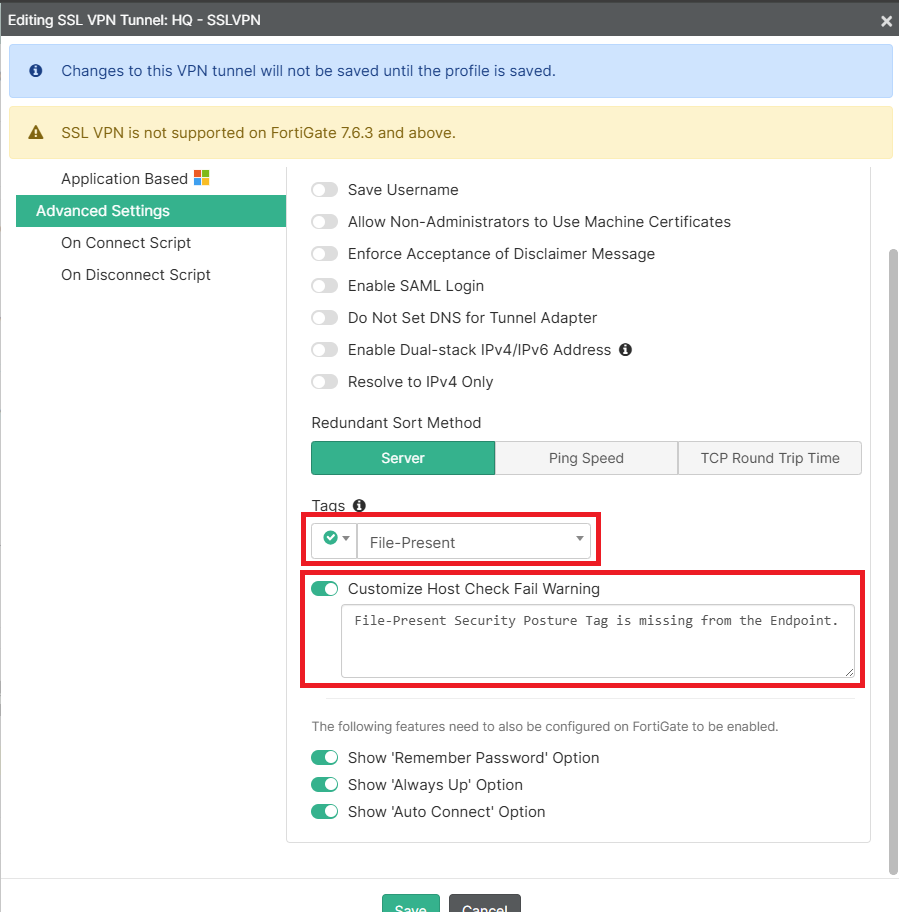The width and height of the screenshot is (899, 912).
Task: Open On Connect Script section
Action: pos(126,243)
